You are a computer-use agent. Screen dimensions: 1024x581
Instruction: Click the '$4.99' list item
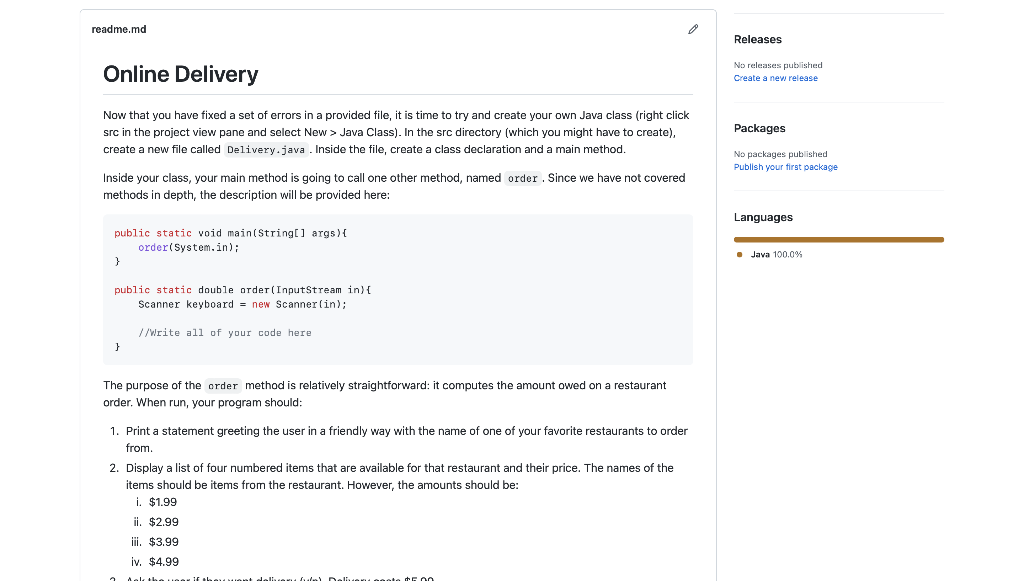pos(163,562)
